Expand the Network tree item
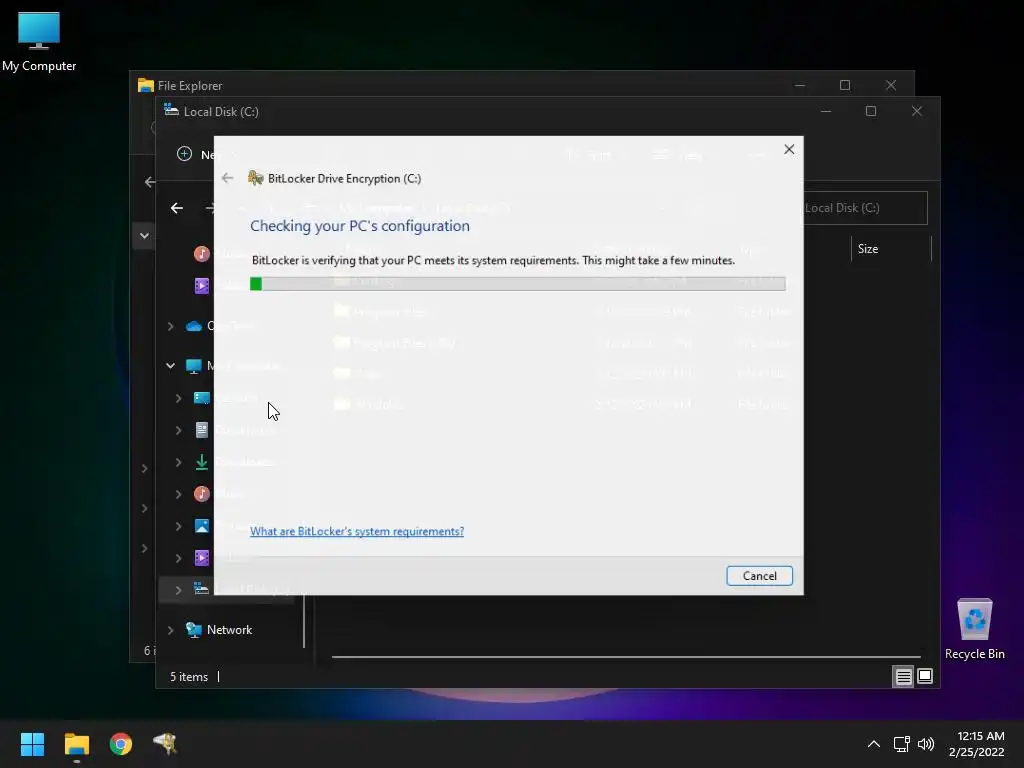 click(170, 630)
